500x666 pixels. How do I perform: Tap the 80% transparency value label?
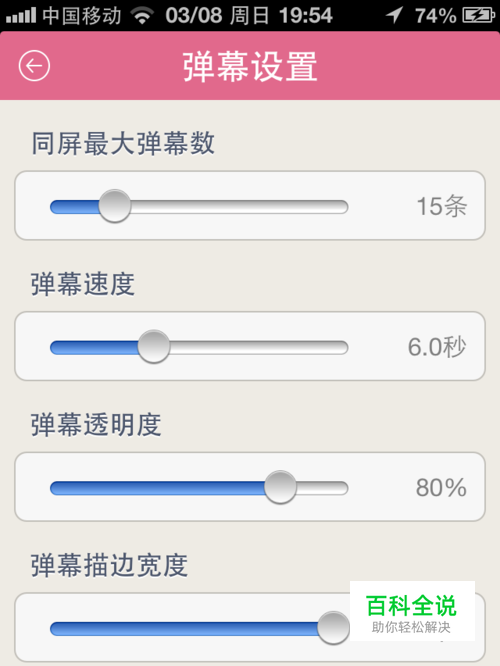click(x=441, y=487)
